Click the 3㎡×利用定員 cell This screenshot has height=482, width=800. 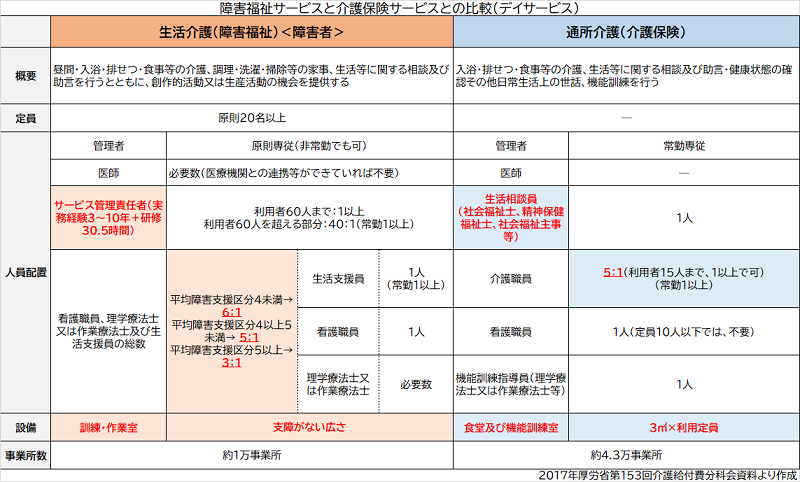tap(684, 427)
